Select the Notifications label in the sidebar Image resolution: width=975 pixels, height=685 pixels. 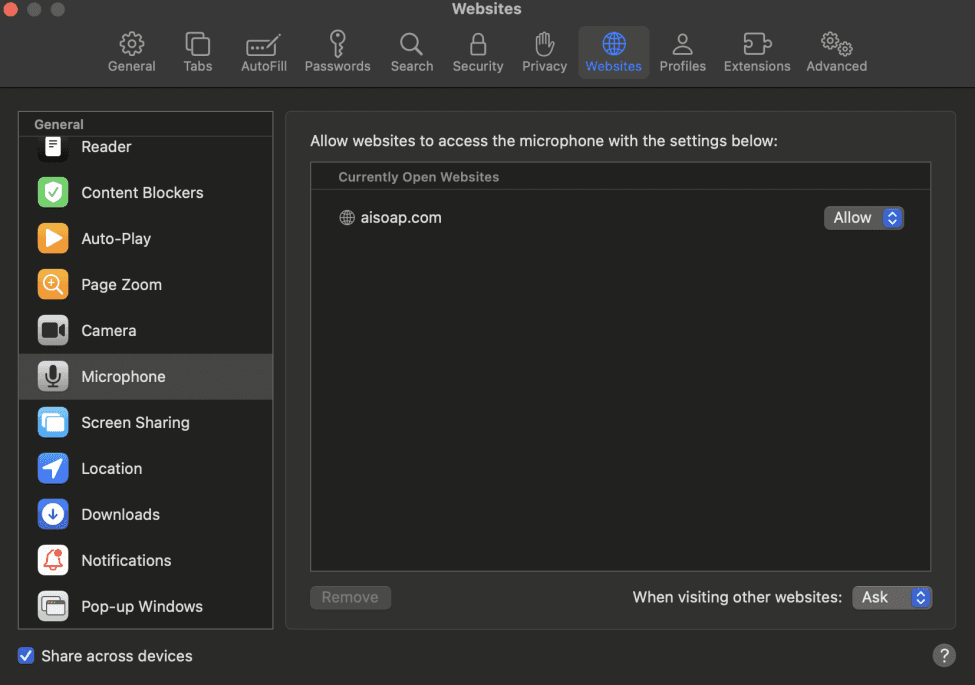pos(126,561)
